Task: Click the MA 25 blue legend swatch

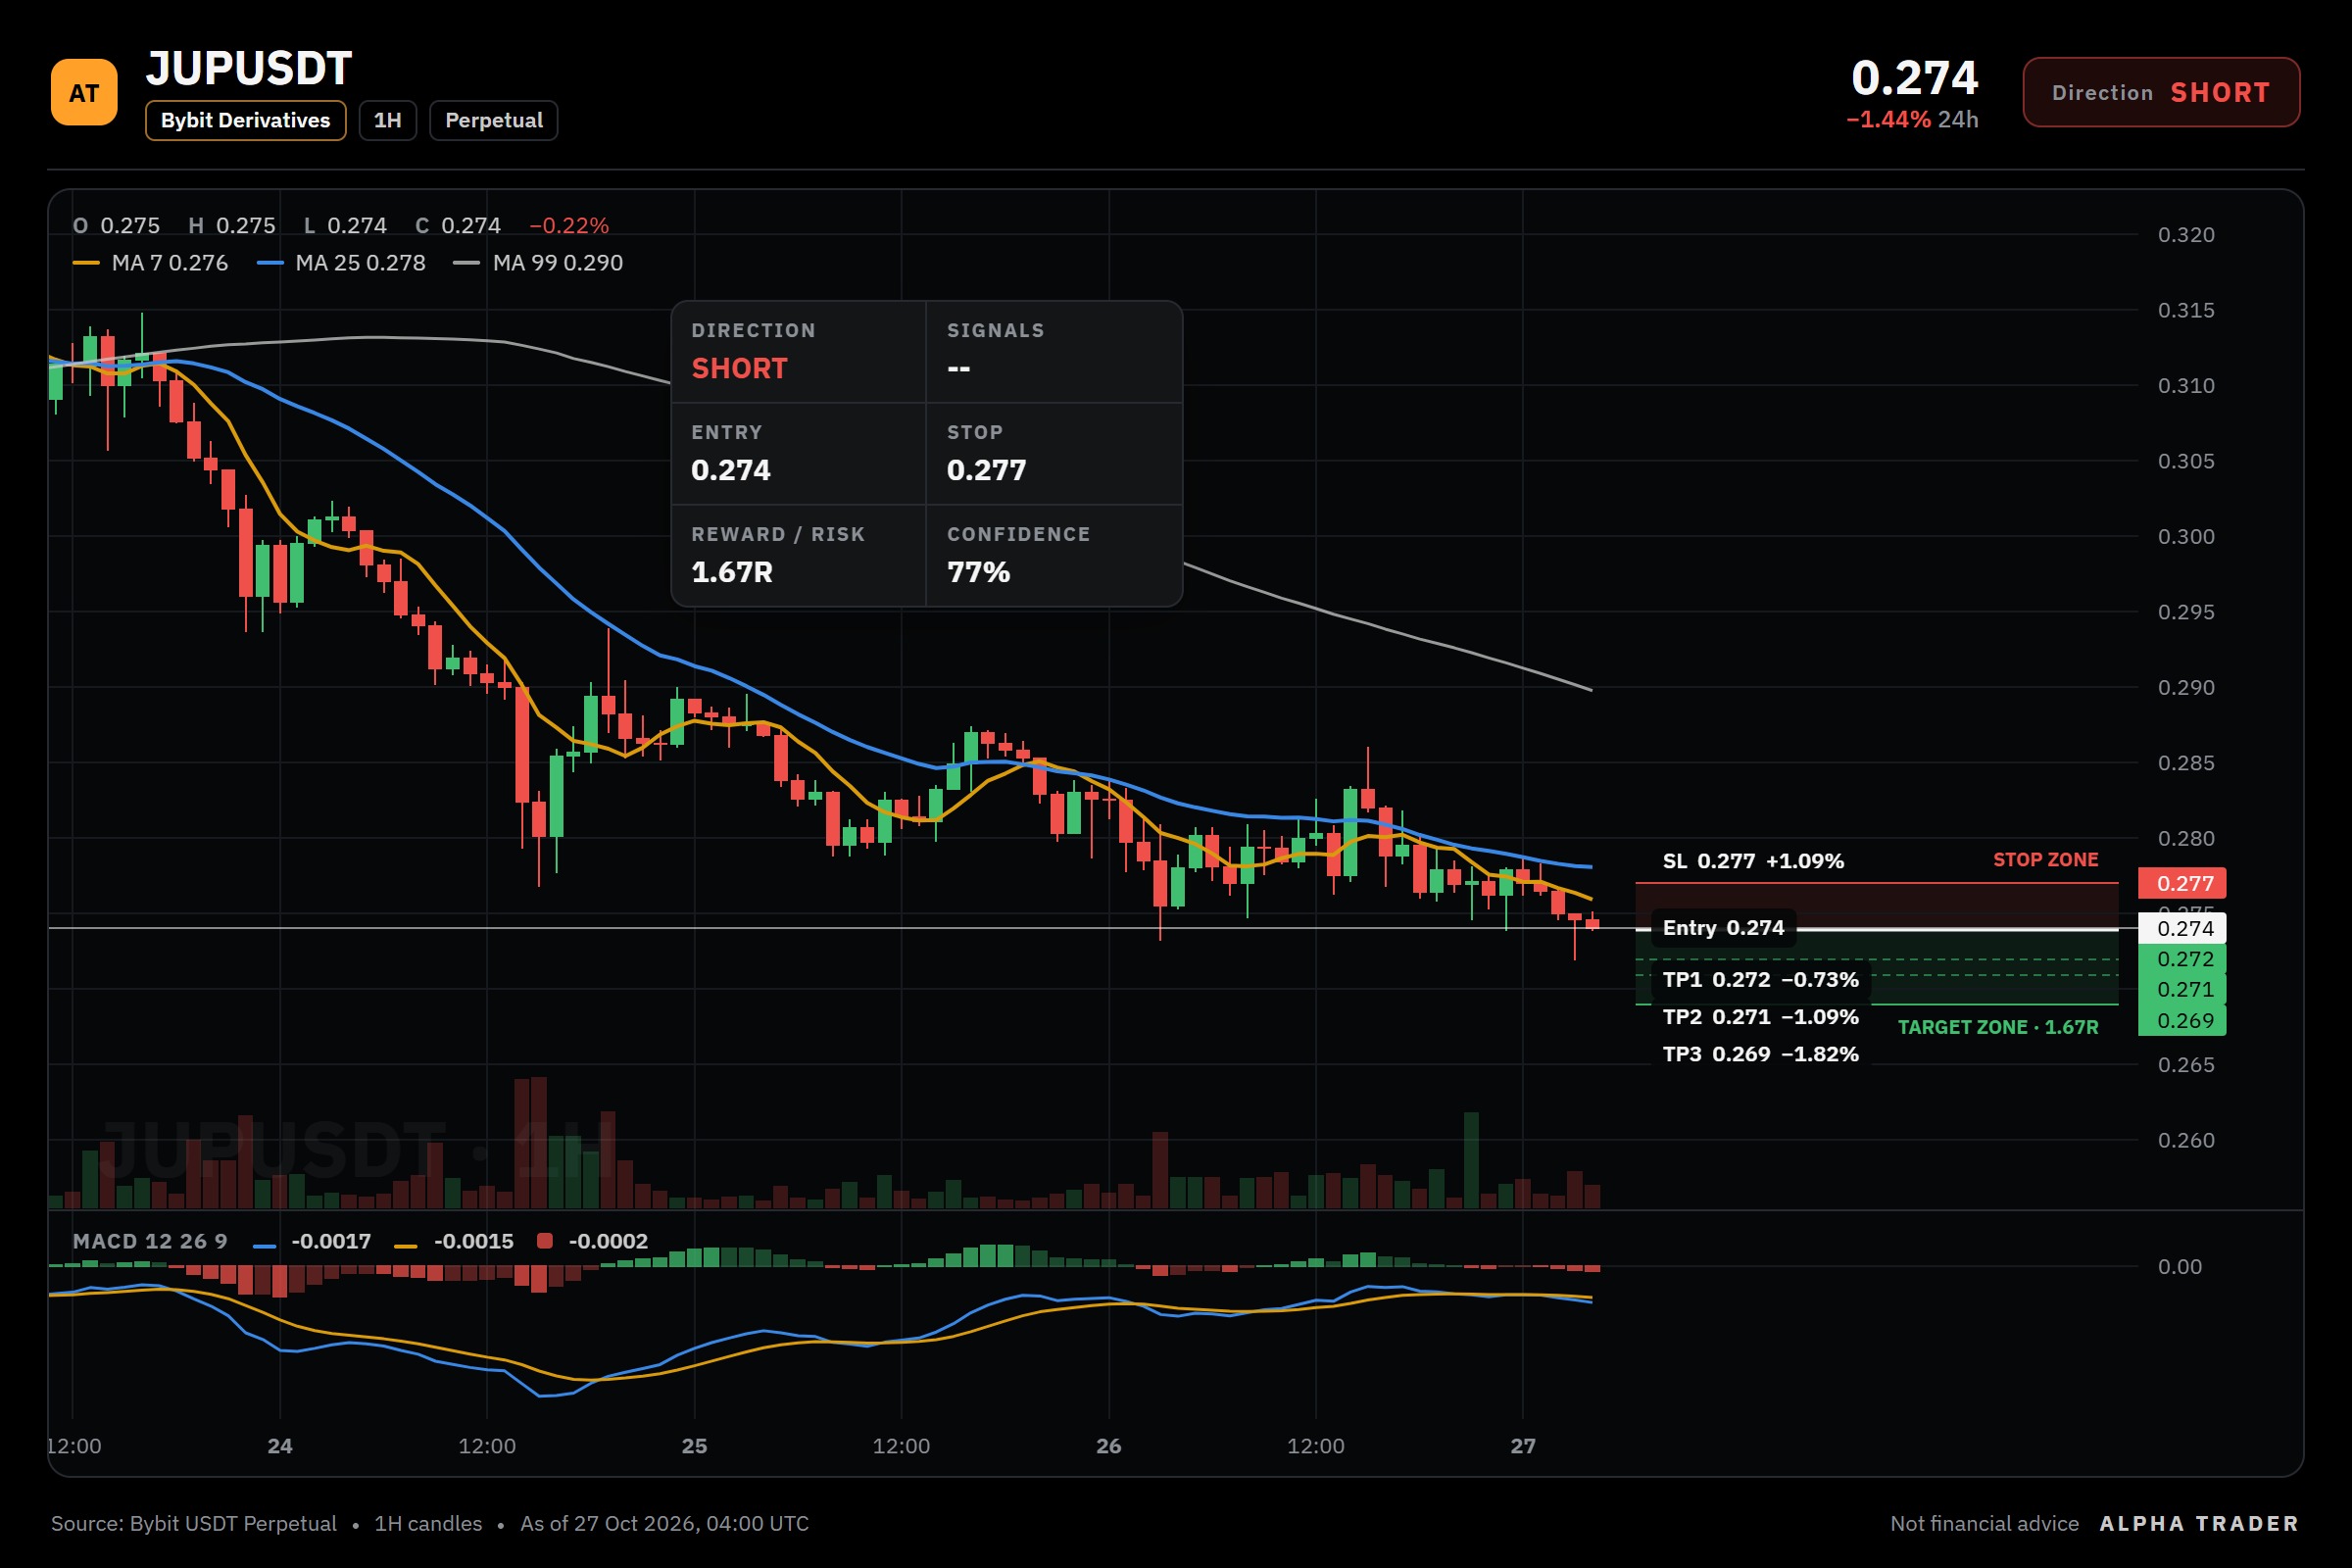Action: (270, 263)
